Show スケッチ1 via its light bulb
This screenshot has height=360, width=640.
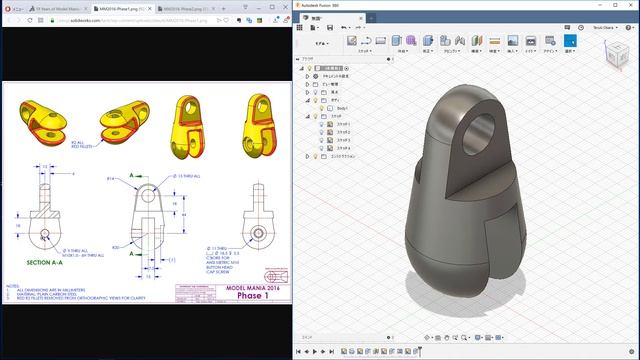(322, 124)
